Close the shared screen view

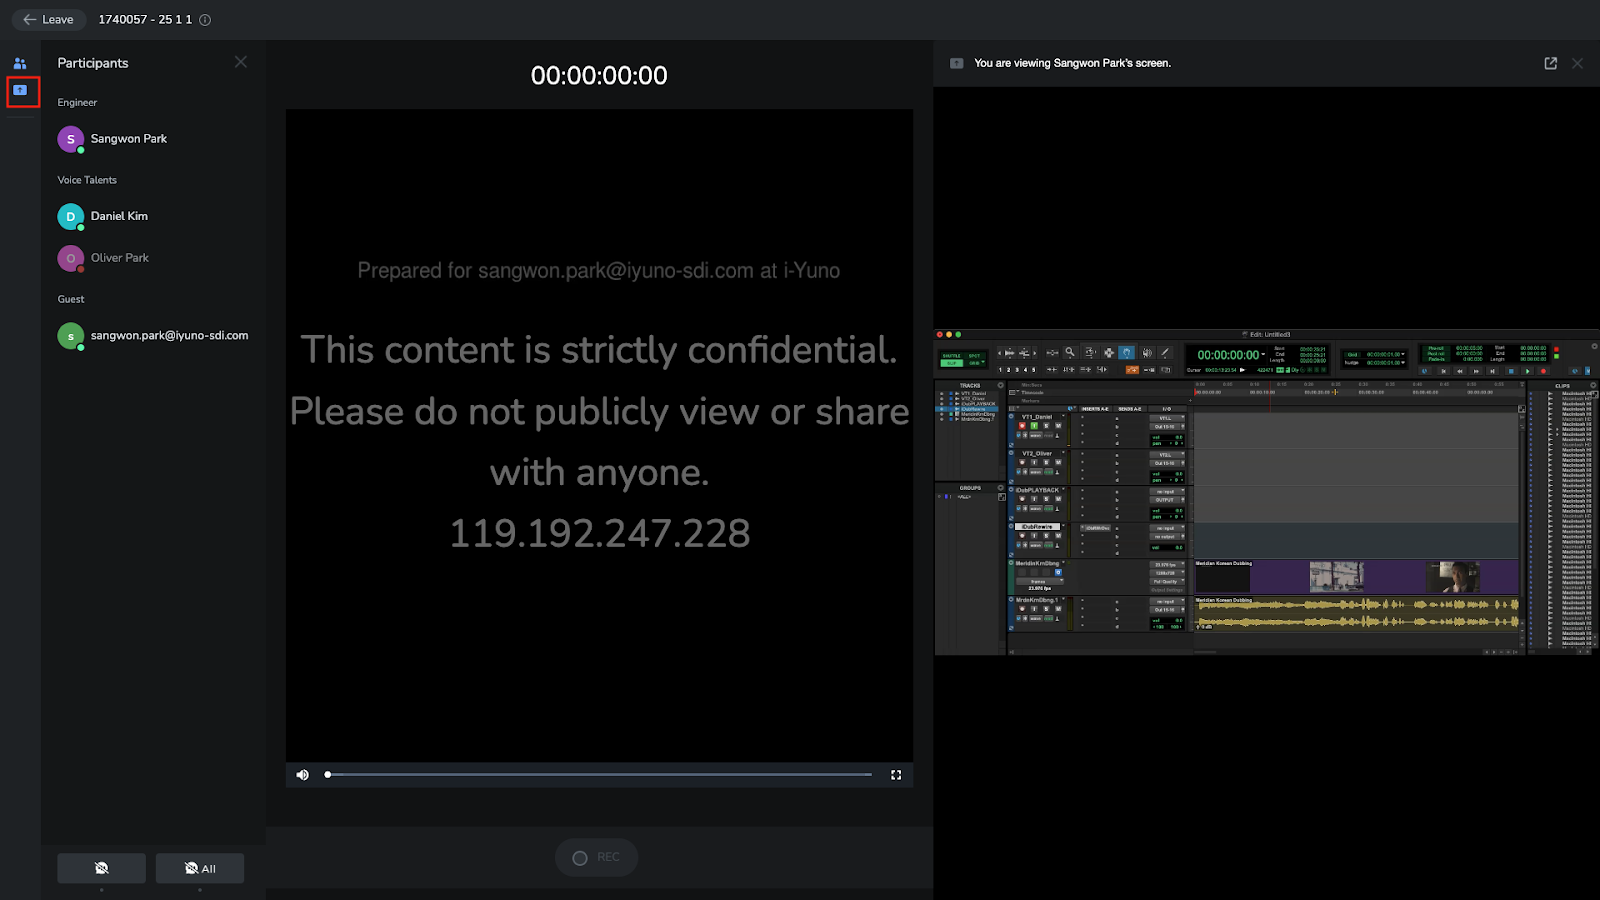1577,63
